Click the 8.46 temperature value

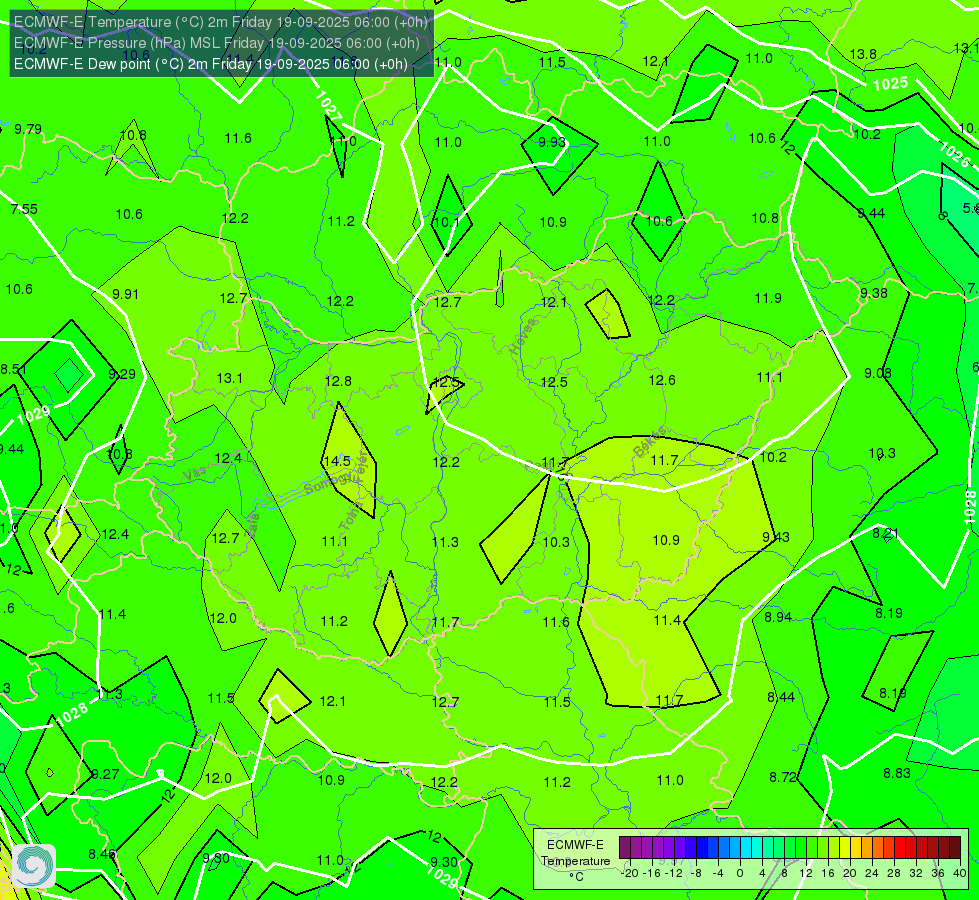tap(102, 854)
